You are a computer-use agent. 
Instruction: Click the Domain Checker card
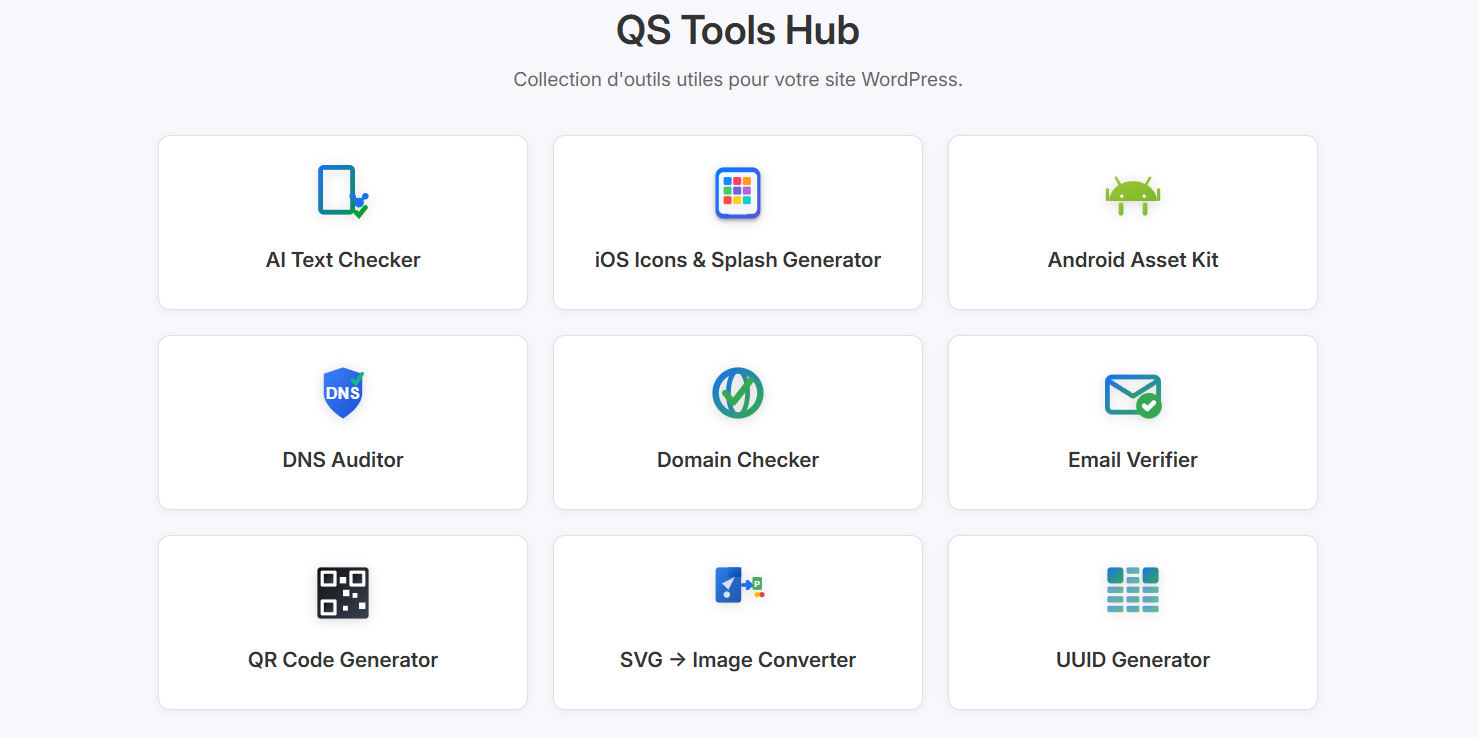click(737, 422)
